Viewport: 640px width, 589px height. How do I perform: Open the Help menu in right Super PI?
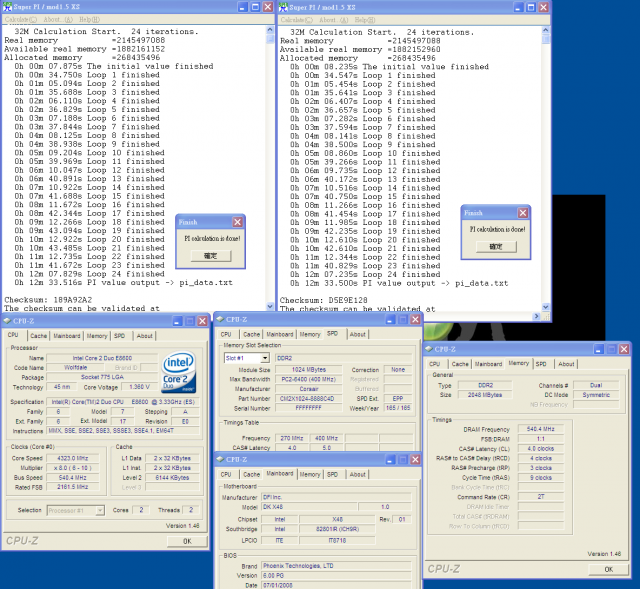(x=365, y=20)
